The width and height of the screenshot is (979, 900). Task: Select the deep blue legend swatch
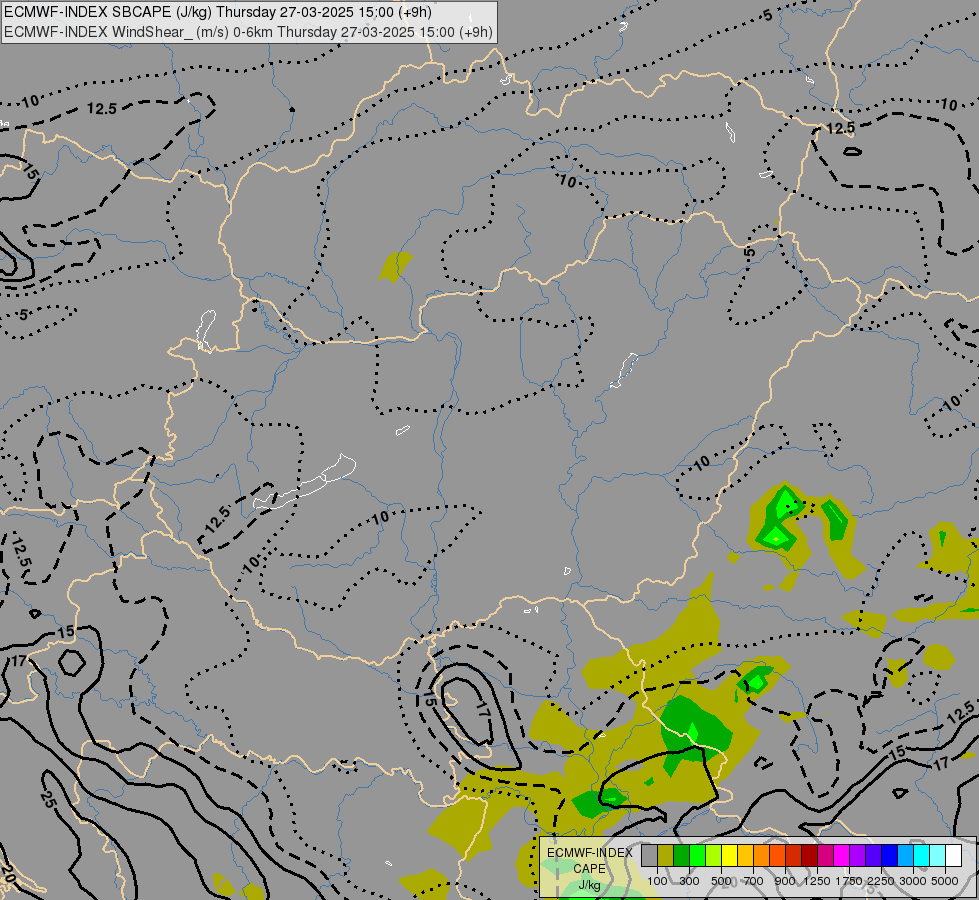890,856
